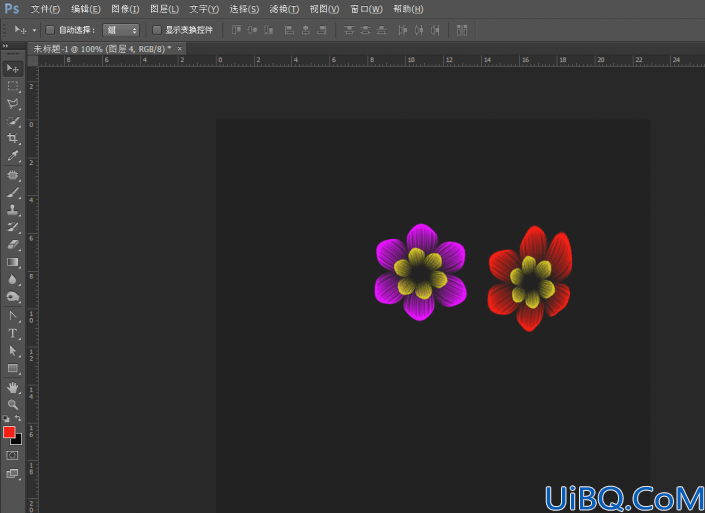Screen dimensions: 705x513
Task: Click distribute horizontal centers icon
Action: 419,30
